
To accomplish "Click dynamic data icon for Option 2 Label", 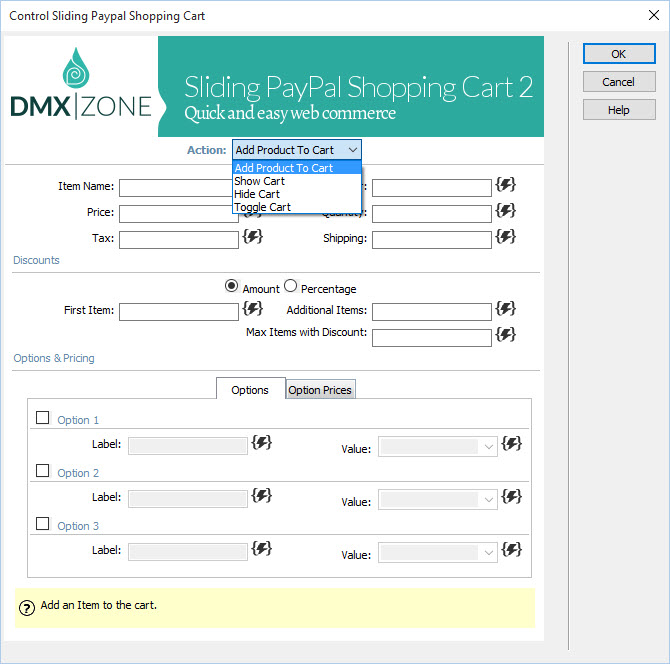I will [x=262, y=496].
